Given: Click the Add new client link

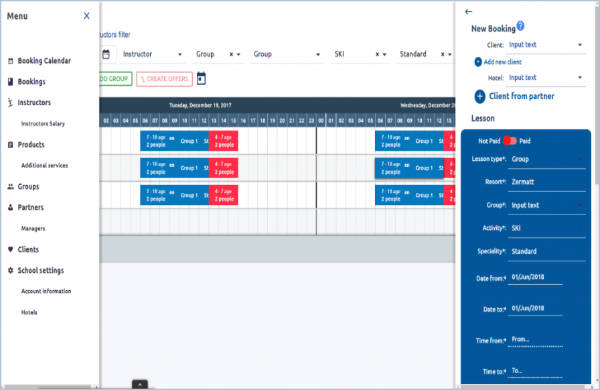Looking at the screenshot, I should point(502,62).
